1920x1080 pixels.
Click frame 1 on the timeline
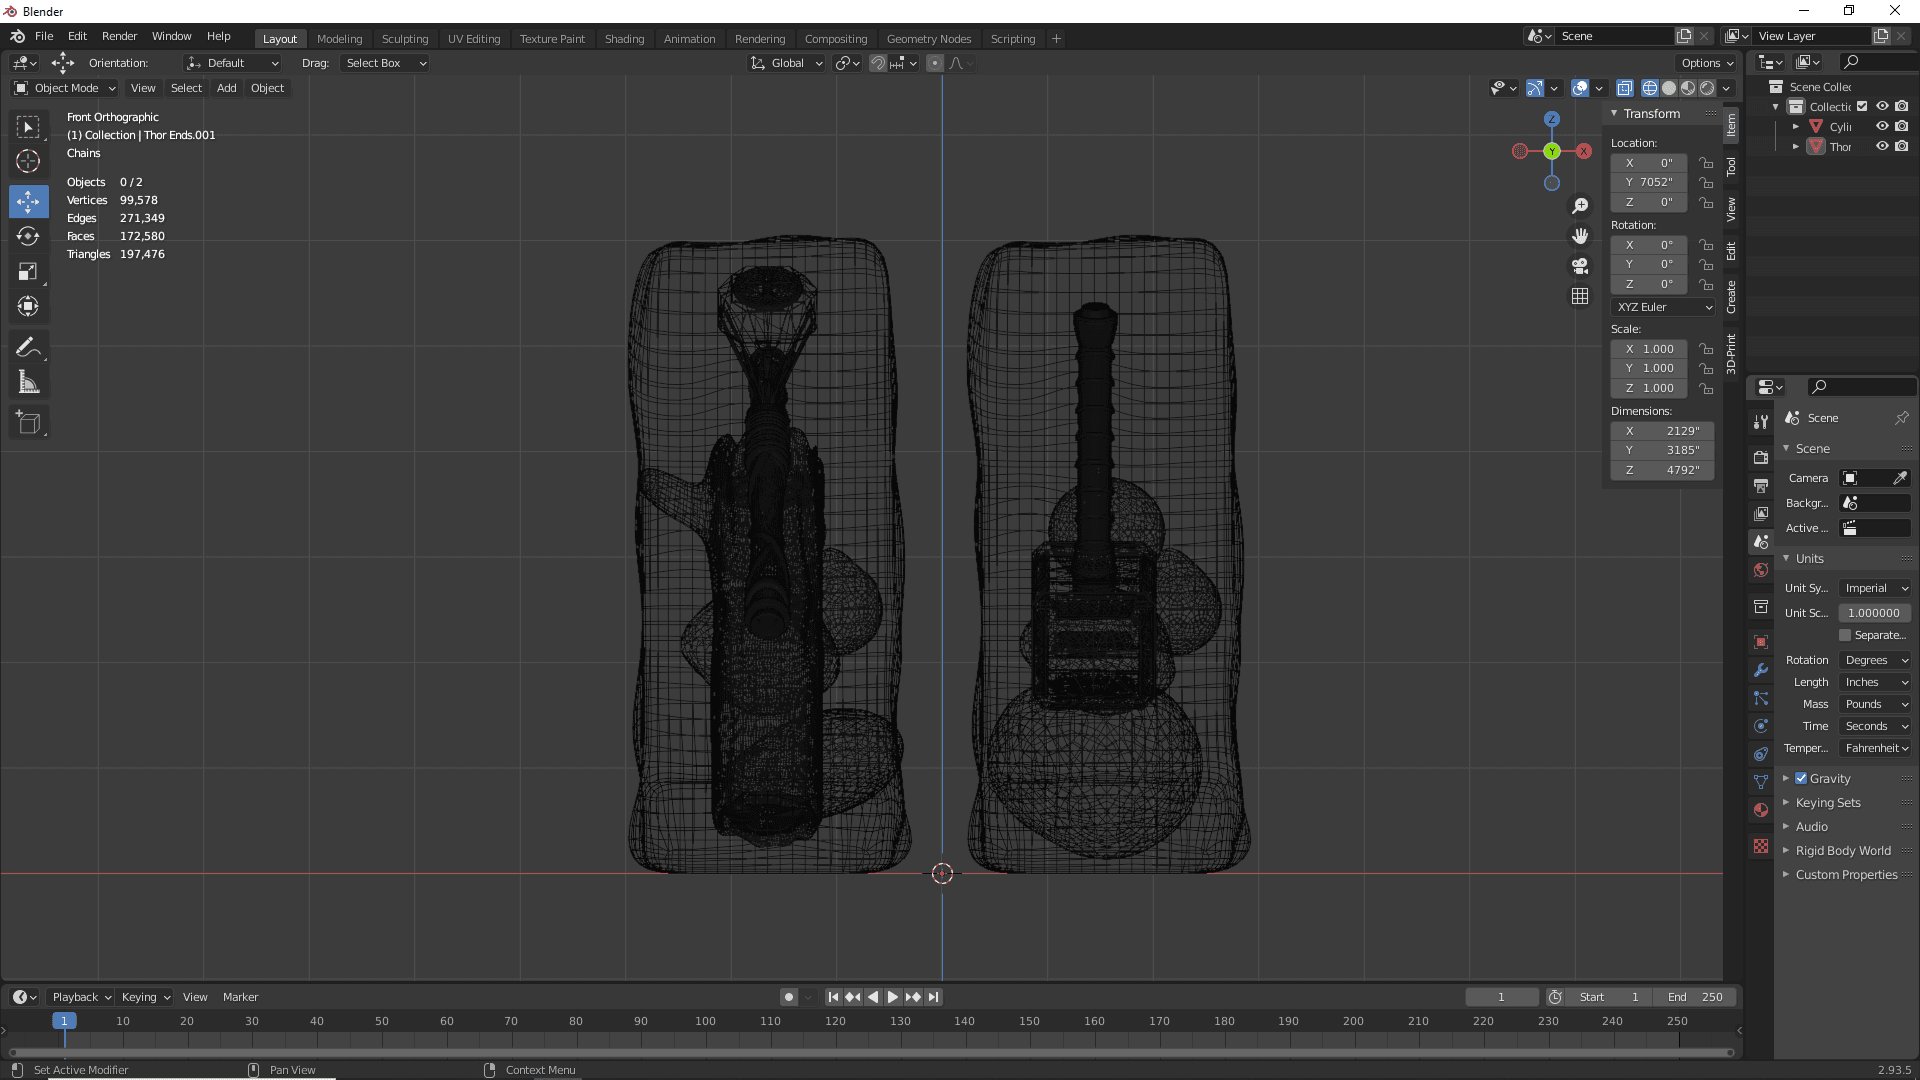tap(62, 1021)
